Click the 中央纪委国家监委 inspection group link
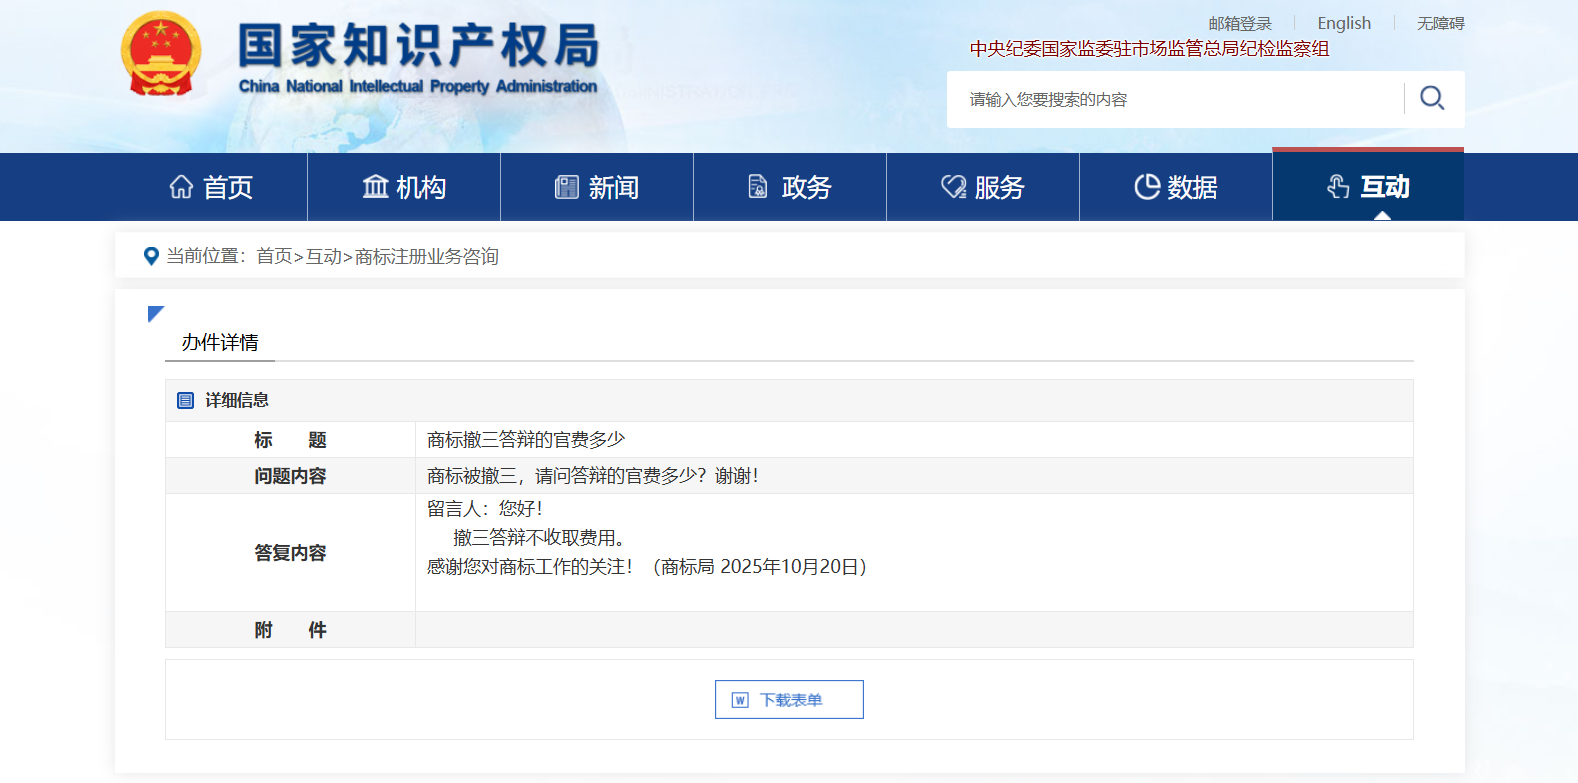1578x783 pixels. (x=1149, y=49)
